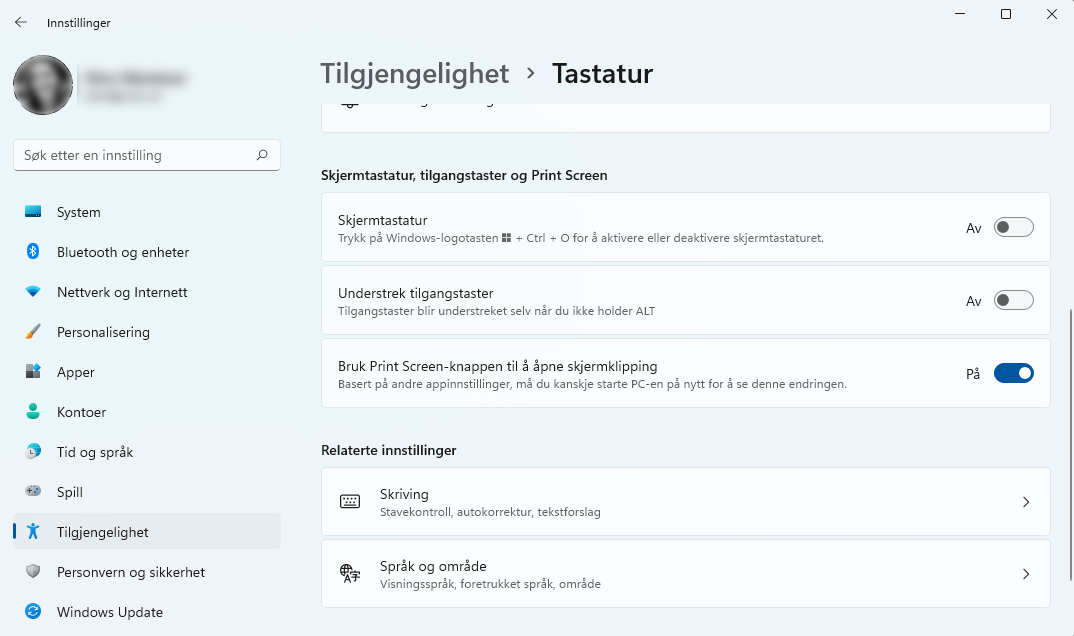
Task: Click the Skriving keyboard icon
Action: [x=348, y=501]
